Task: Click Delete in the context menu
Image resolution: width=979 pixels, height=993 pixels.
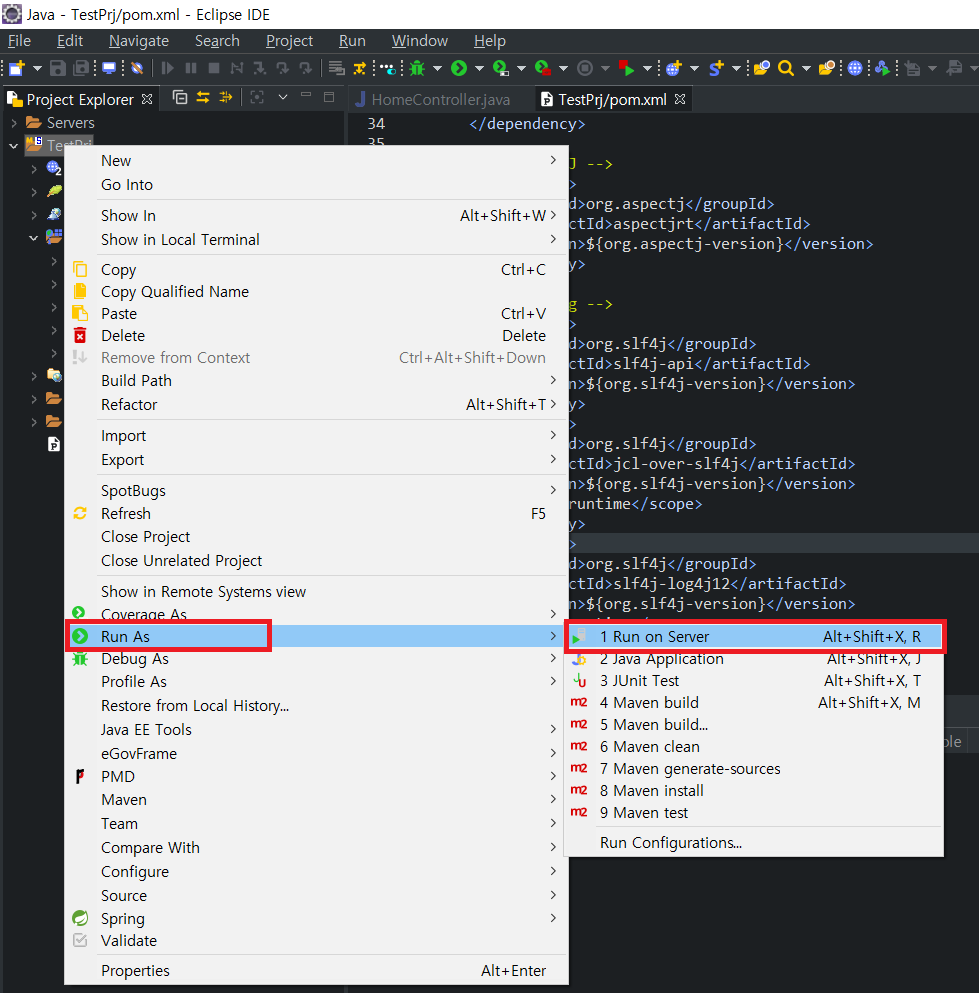Action: coord(316,336)
